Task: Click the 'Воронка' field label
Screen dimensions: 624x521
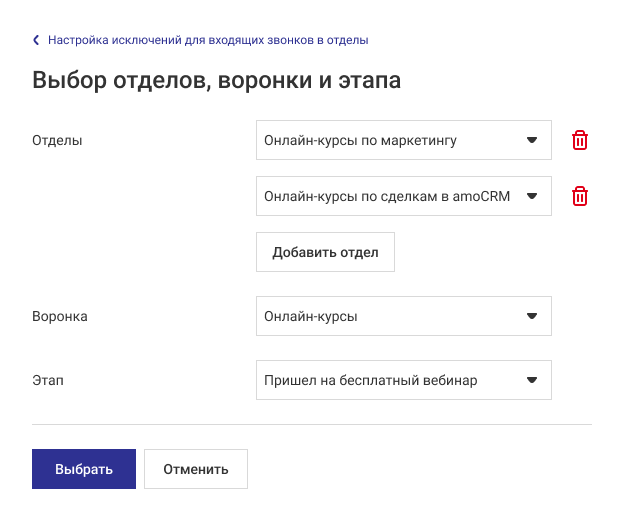Action: tap(60, 317)
